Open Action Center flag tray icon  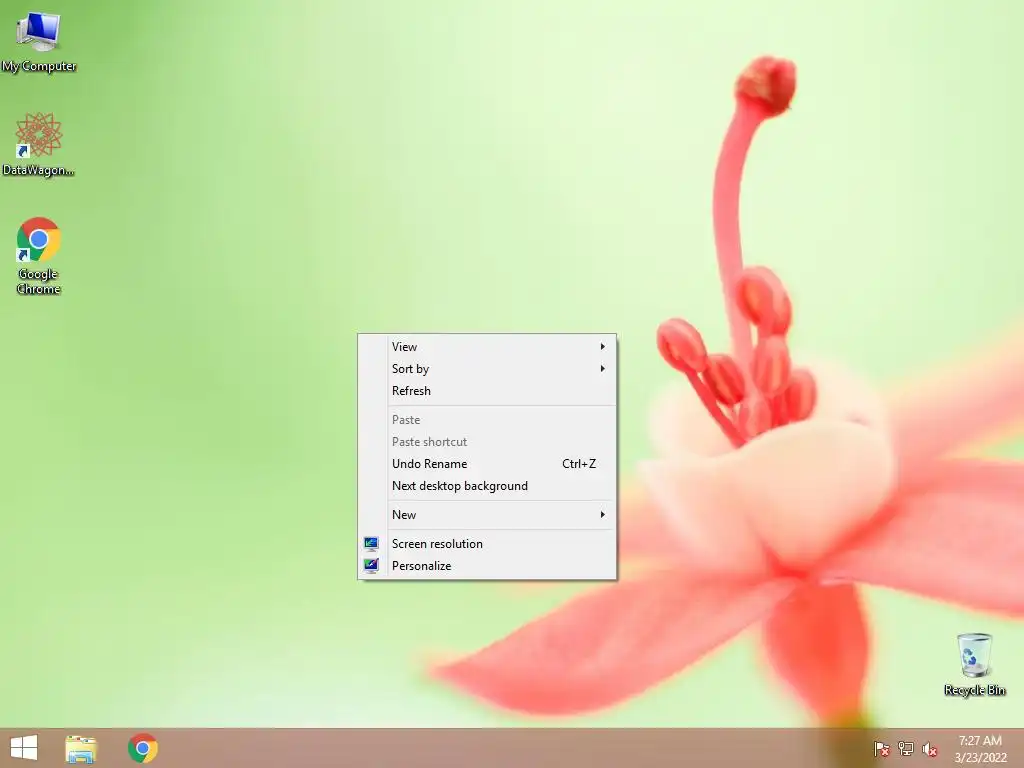(x=881, y=749)
